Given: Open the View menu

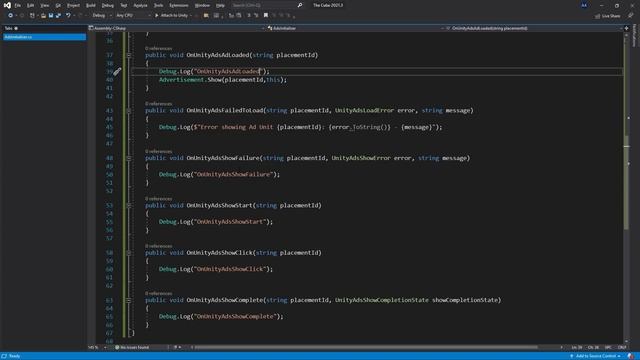Looking at the screenshot, I should click(44, 5).
